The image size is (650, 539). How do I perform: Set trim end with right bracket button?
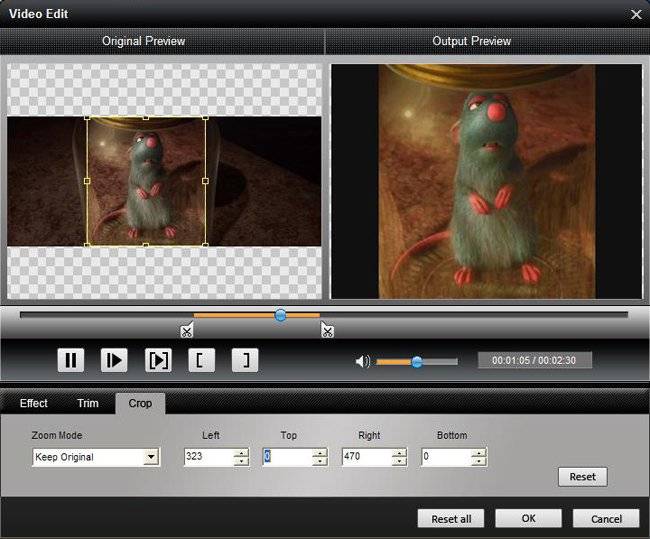point(245,360)
